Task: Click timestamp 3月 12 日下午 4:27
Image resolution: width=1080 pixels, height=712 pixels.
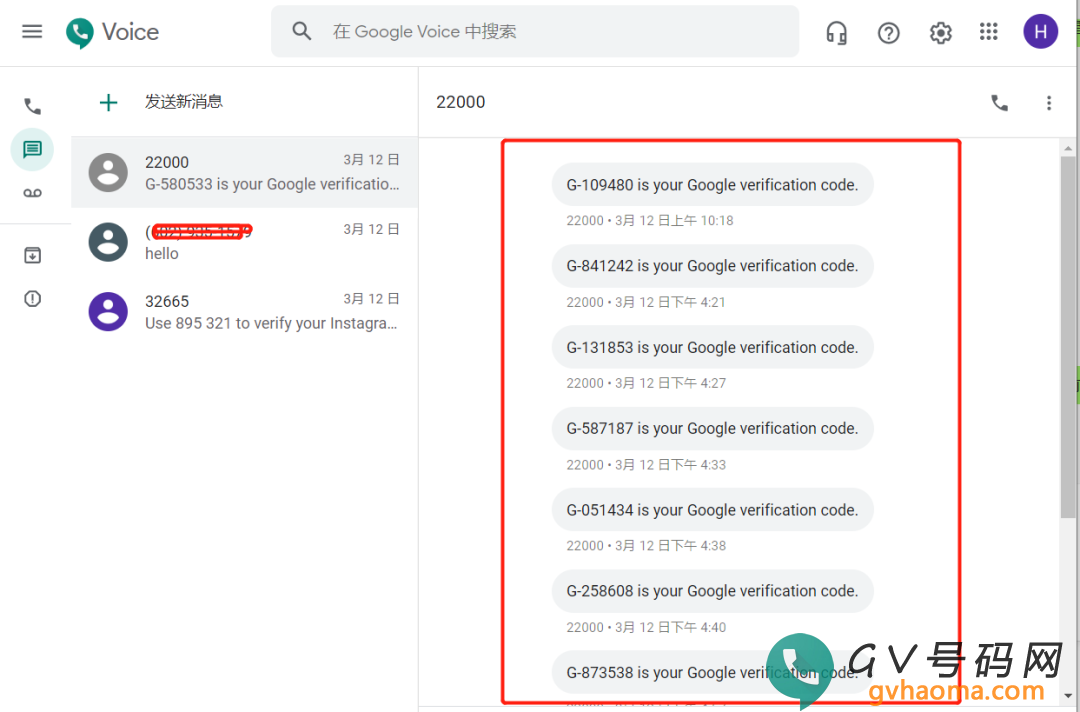Action: (670, 384)
